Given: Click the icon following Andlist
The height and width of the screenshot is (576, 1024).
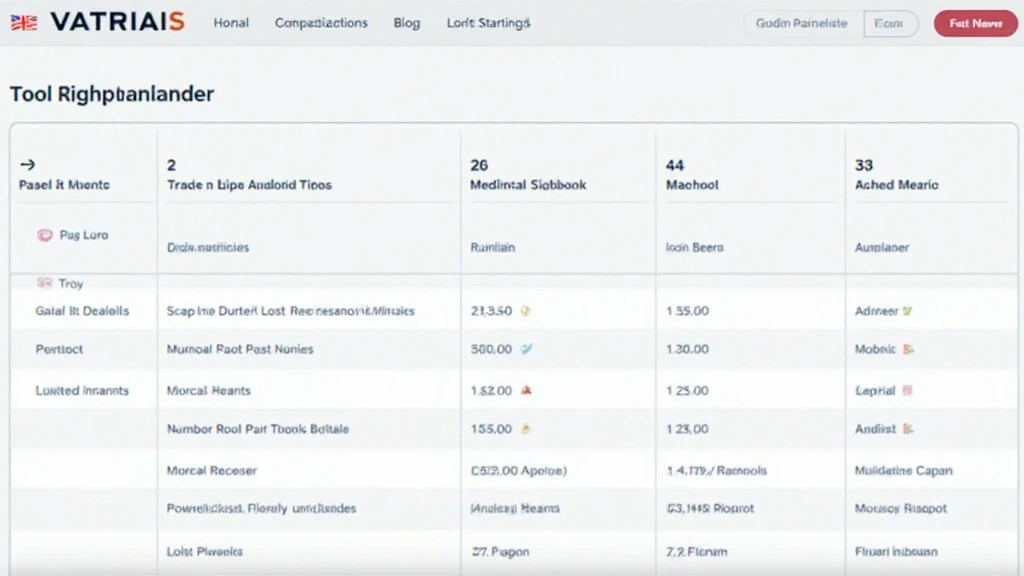Looking at the screenshot, I should tap(905, 428).
